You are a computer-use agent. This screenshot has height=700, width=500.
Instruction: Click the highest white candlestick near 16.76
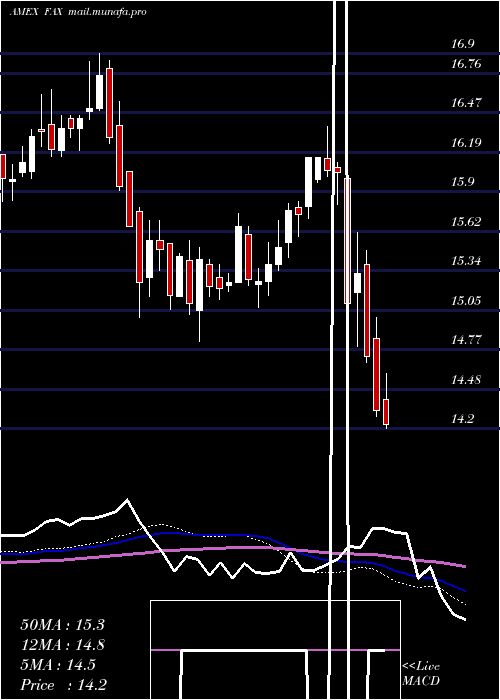(99, 92)
